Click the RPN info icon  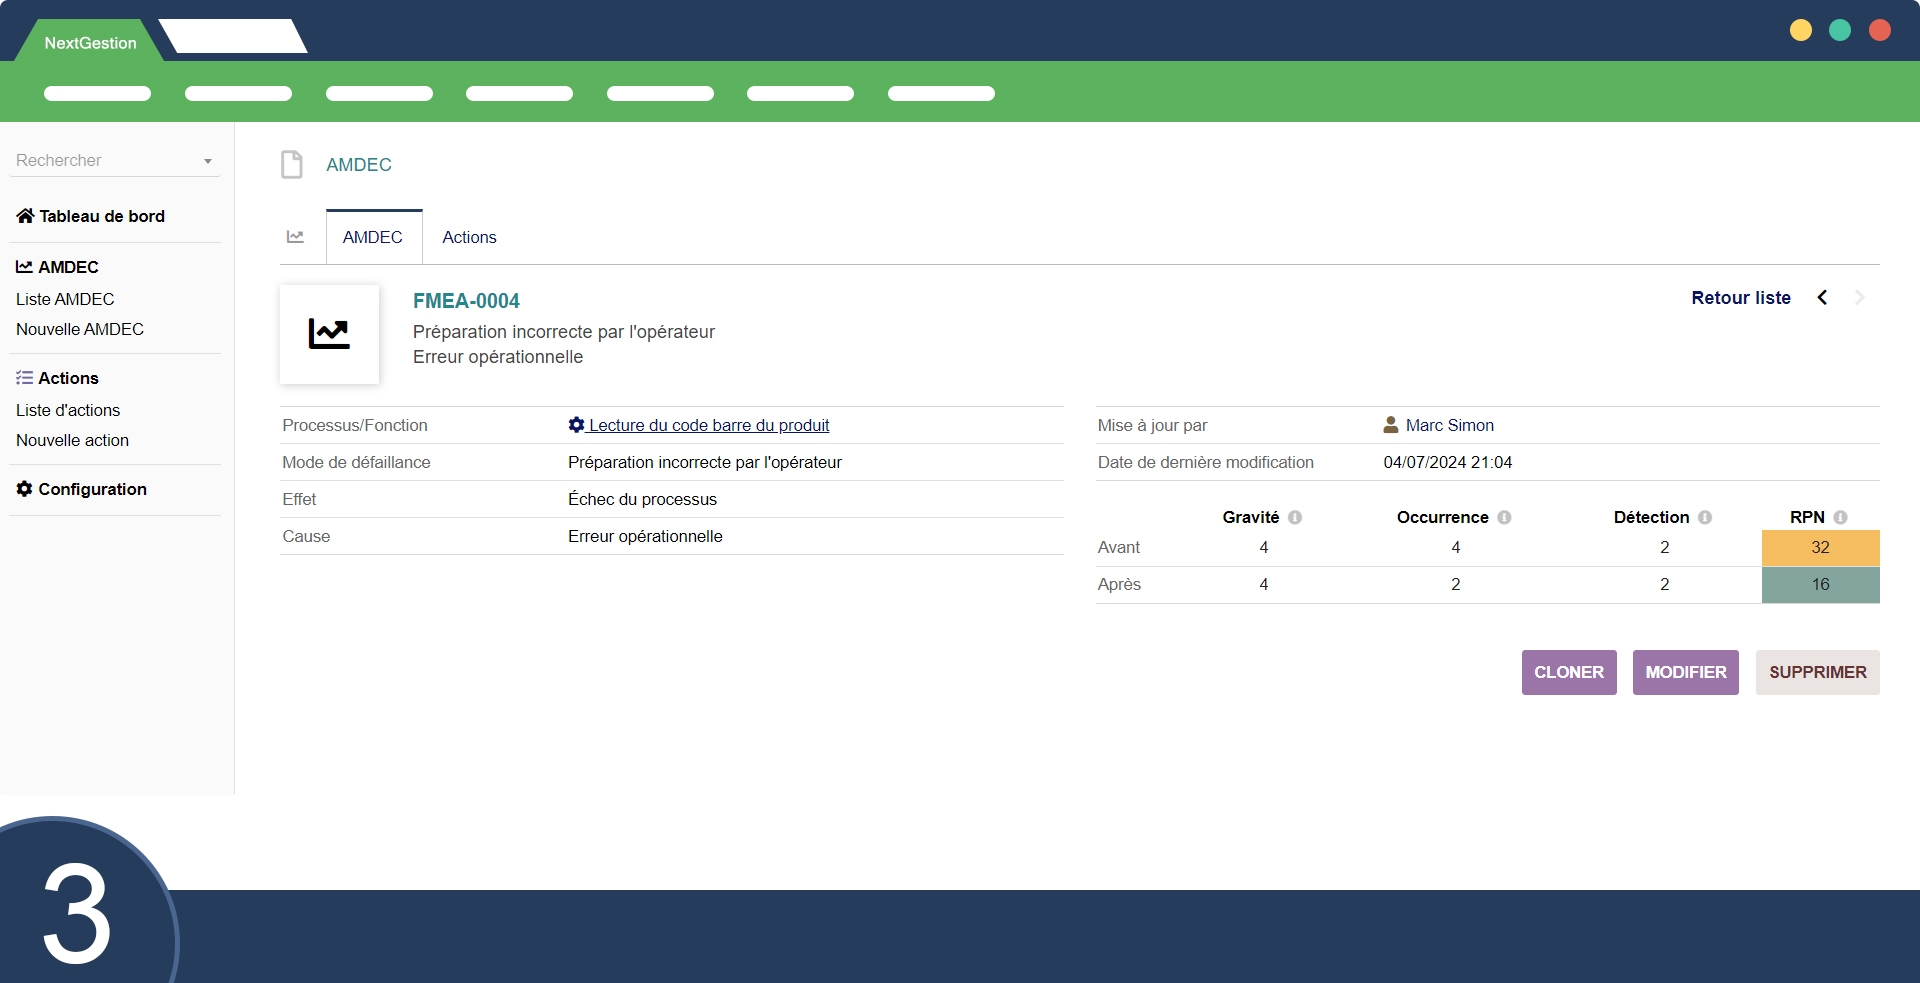click(x=1840, y=517)
